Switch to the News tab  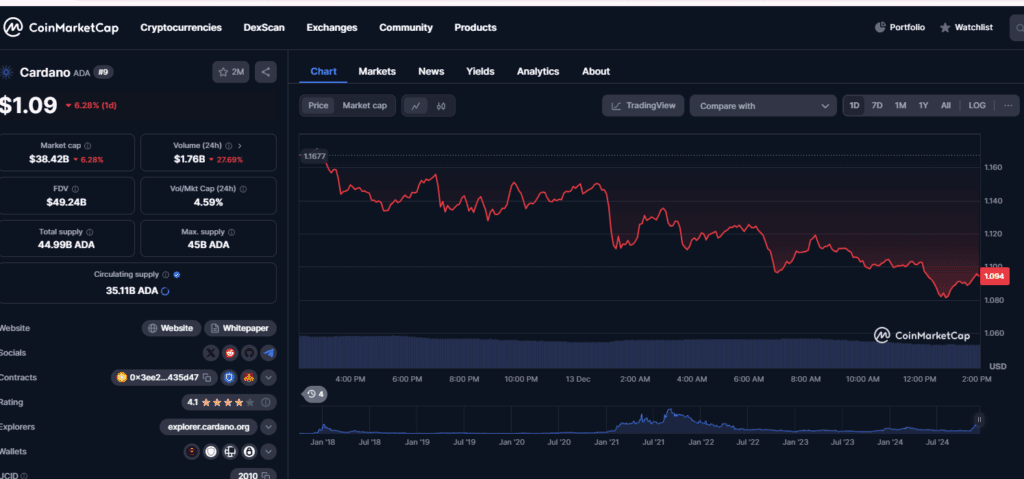pos(431,71)
